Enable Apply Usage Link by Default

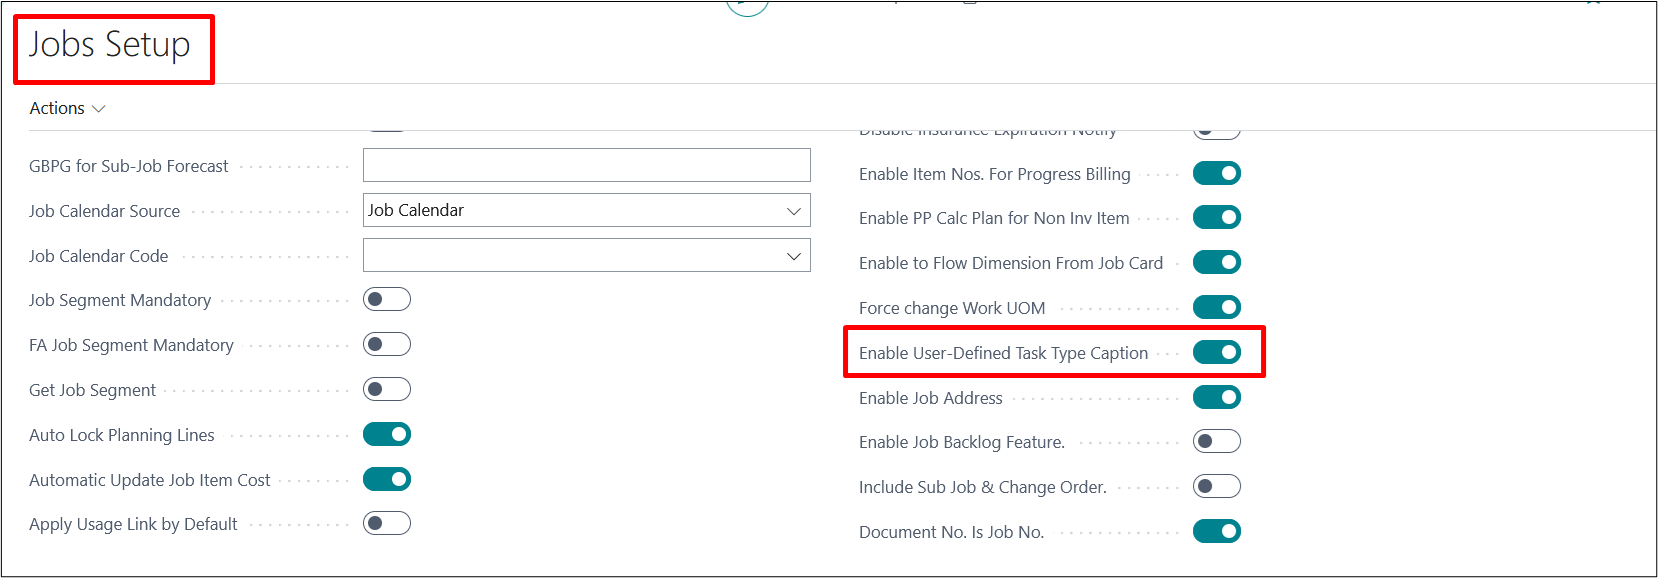point(387,523)
